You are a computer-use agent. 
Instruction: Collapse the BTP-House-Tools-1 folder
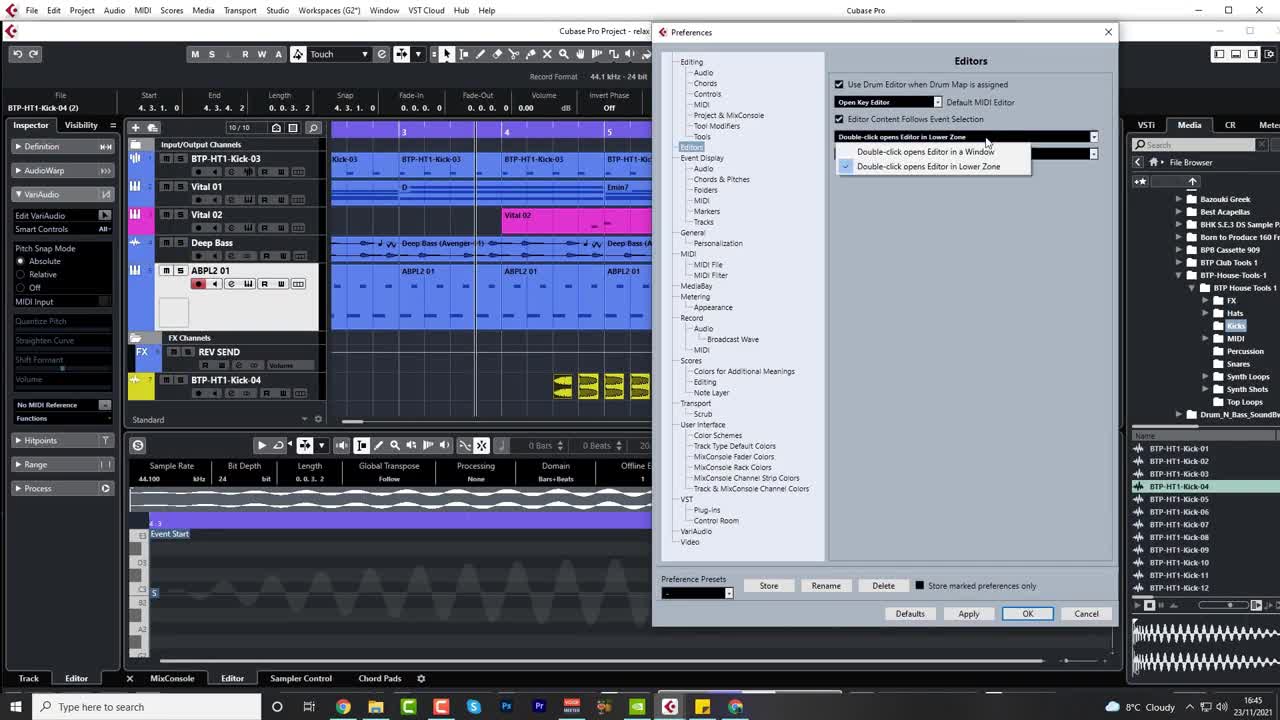point(1179,275)
